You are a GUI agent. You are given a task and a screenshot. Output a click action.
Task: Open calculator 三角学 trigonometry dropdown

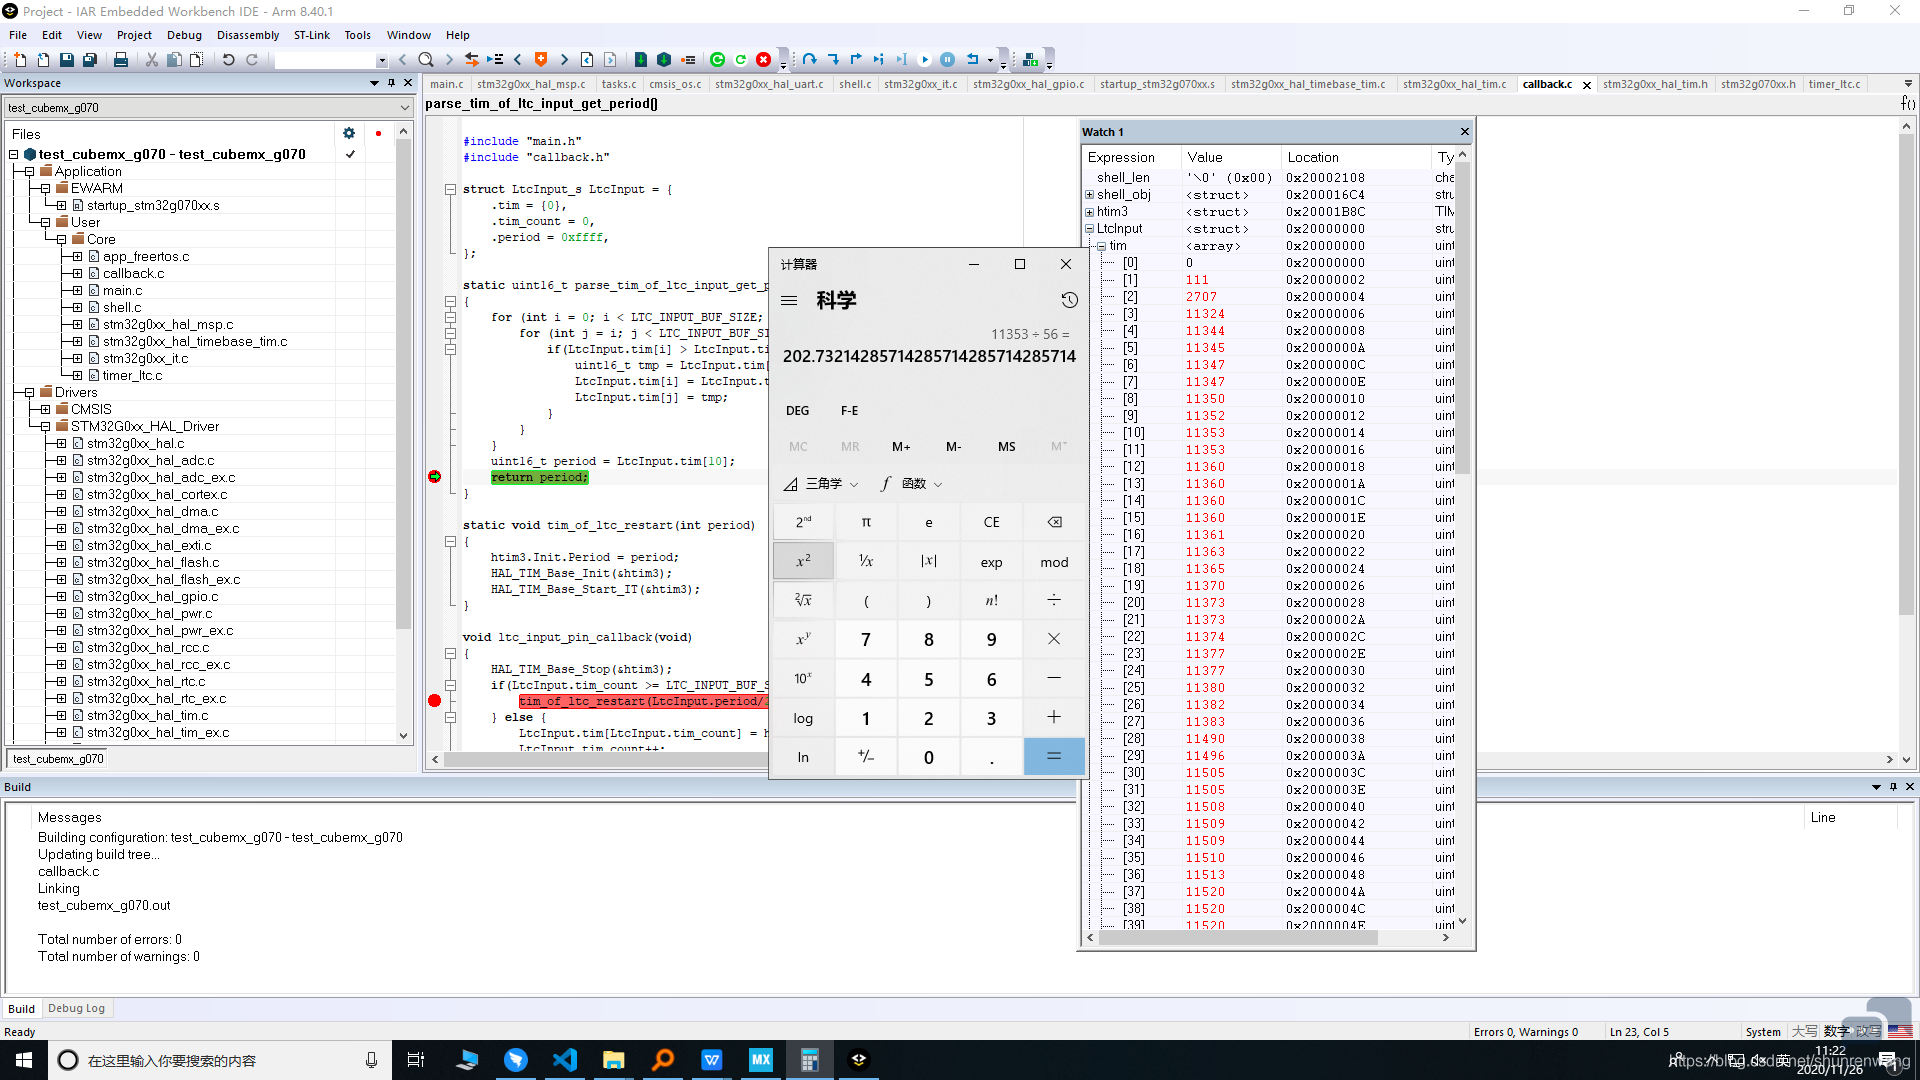pyautogui.click(x=822, y=484)
